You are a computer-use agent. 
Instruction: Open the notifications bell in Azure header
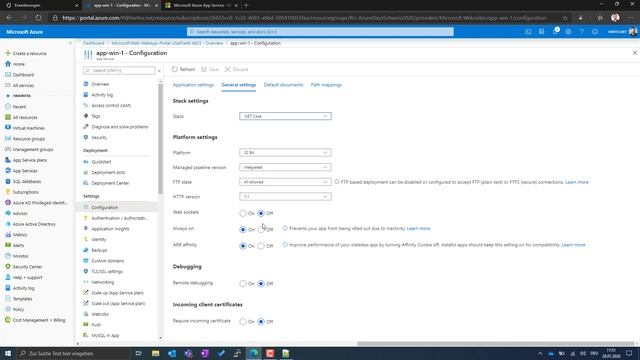pyautogui.click(x=555, y=31)
